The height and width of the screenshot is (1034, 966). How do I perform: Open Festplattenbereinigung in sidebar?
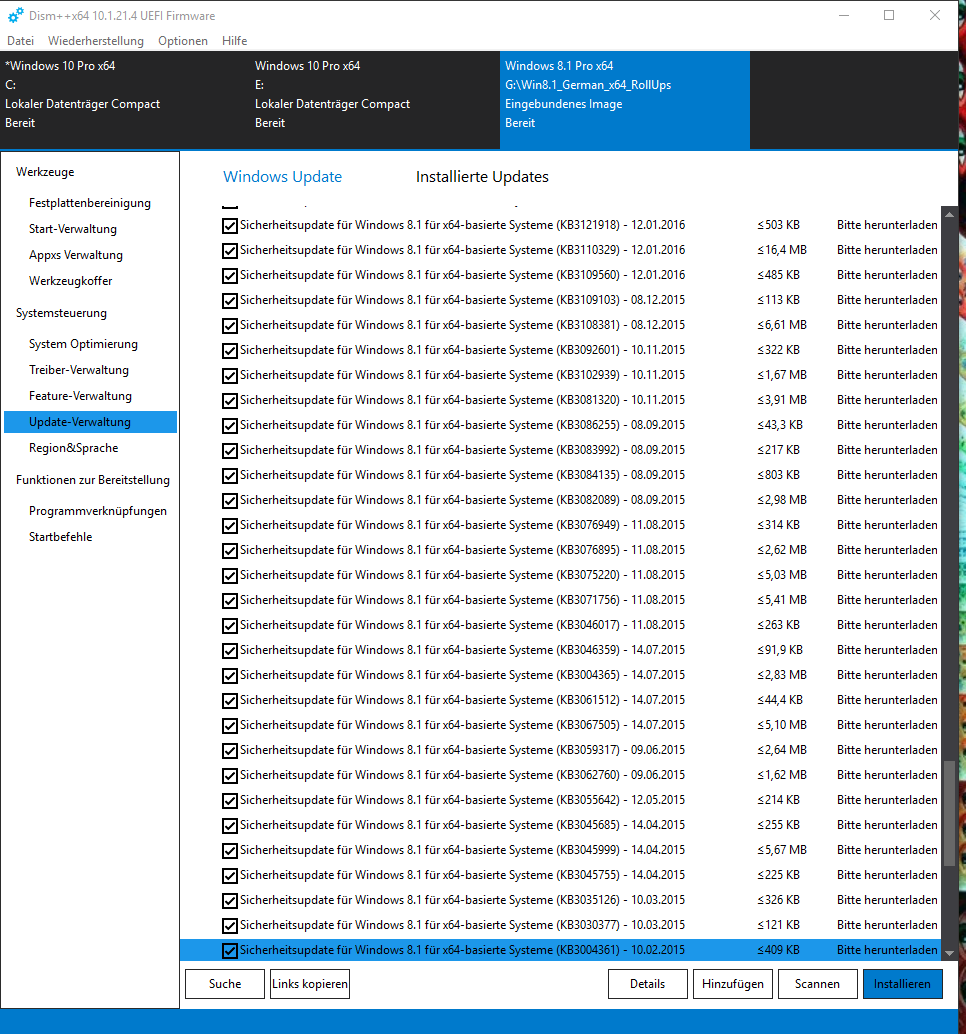pos(90,203)
